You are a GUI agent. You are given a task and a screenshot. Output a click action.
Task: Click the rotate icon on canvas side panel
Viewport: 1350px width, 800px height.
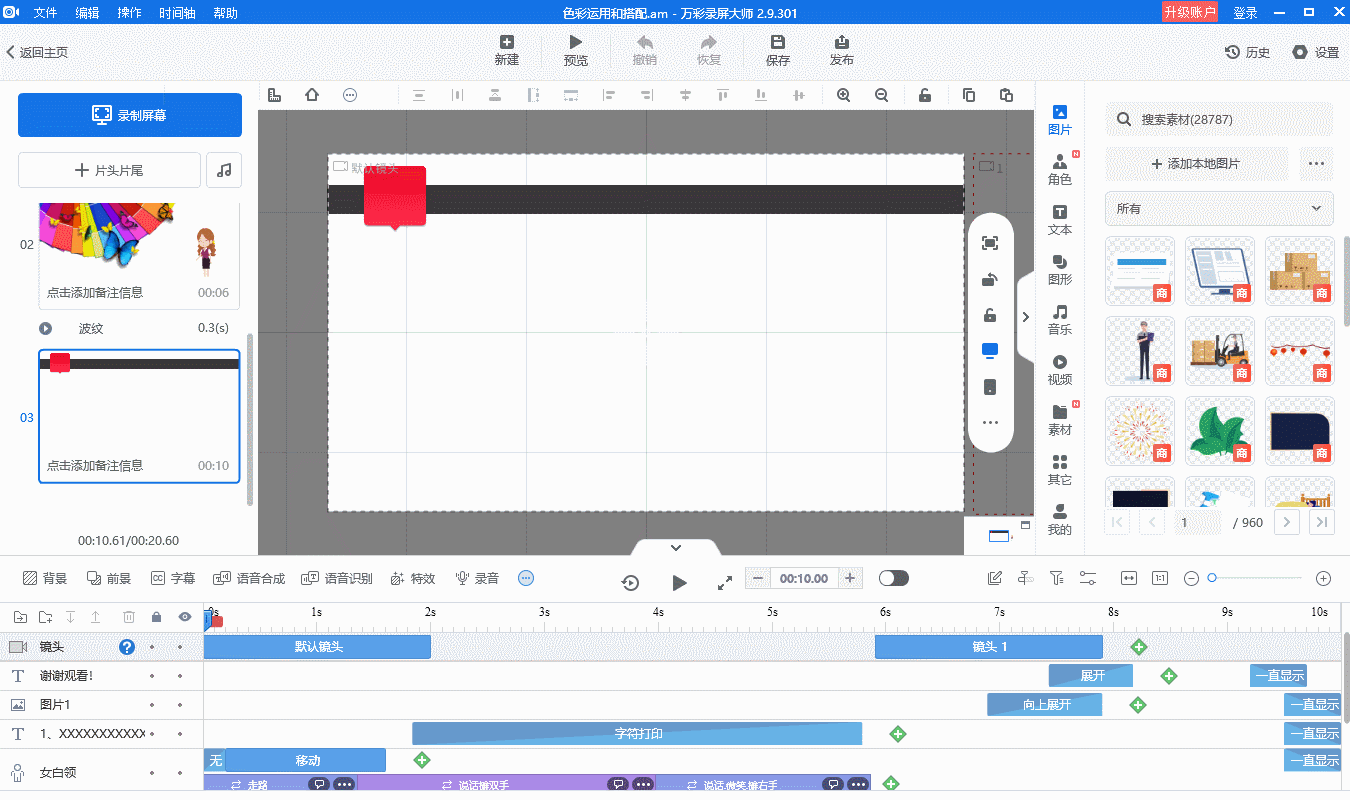[990, 279]
